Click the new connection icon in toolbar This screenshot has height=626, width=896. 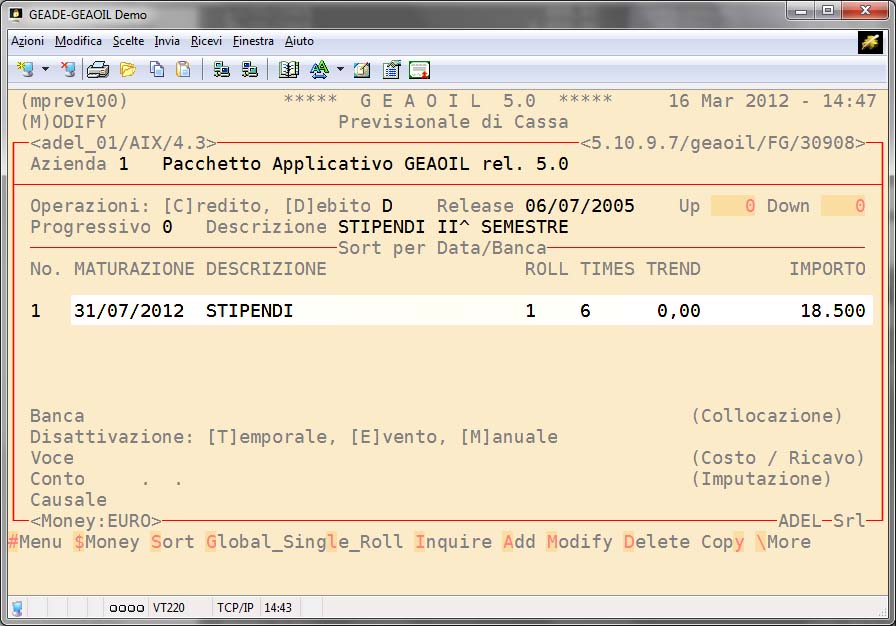tap(25, 69)
